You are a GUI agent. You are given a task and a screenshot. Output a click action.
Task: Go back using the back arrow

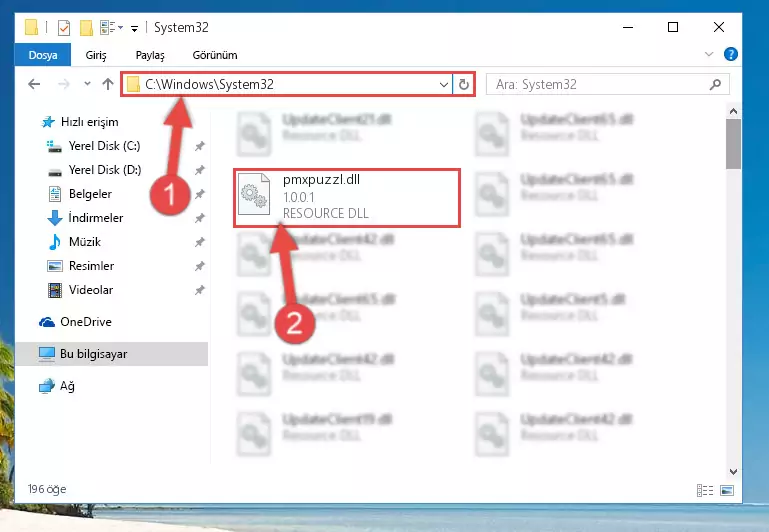click(x=34, y=84)
